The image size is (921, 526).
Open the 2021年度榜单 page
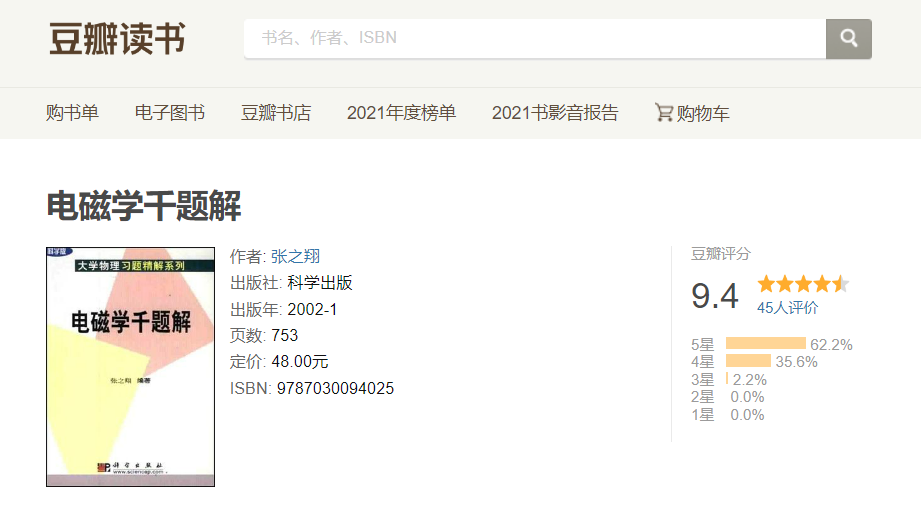(x=401, y=113)
